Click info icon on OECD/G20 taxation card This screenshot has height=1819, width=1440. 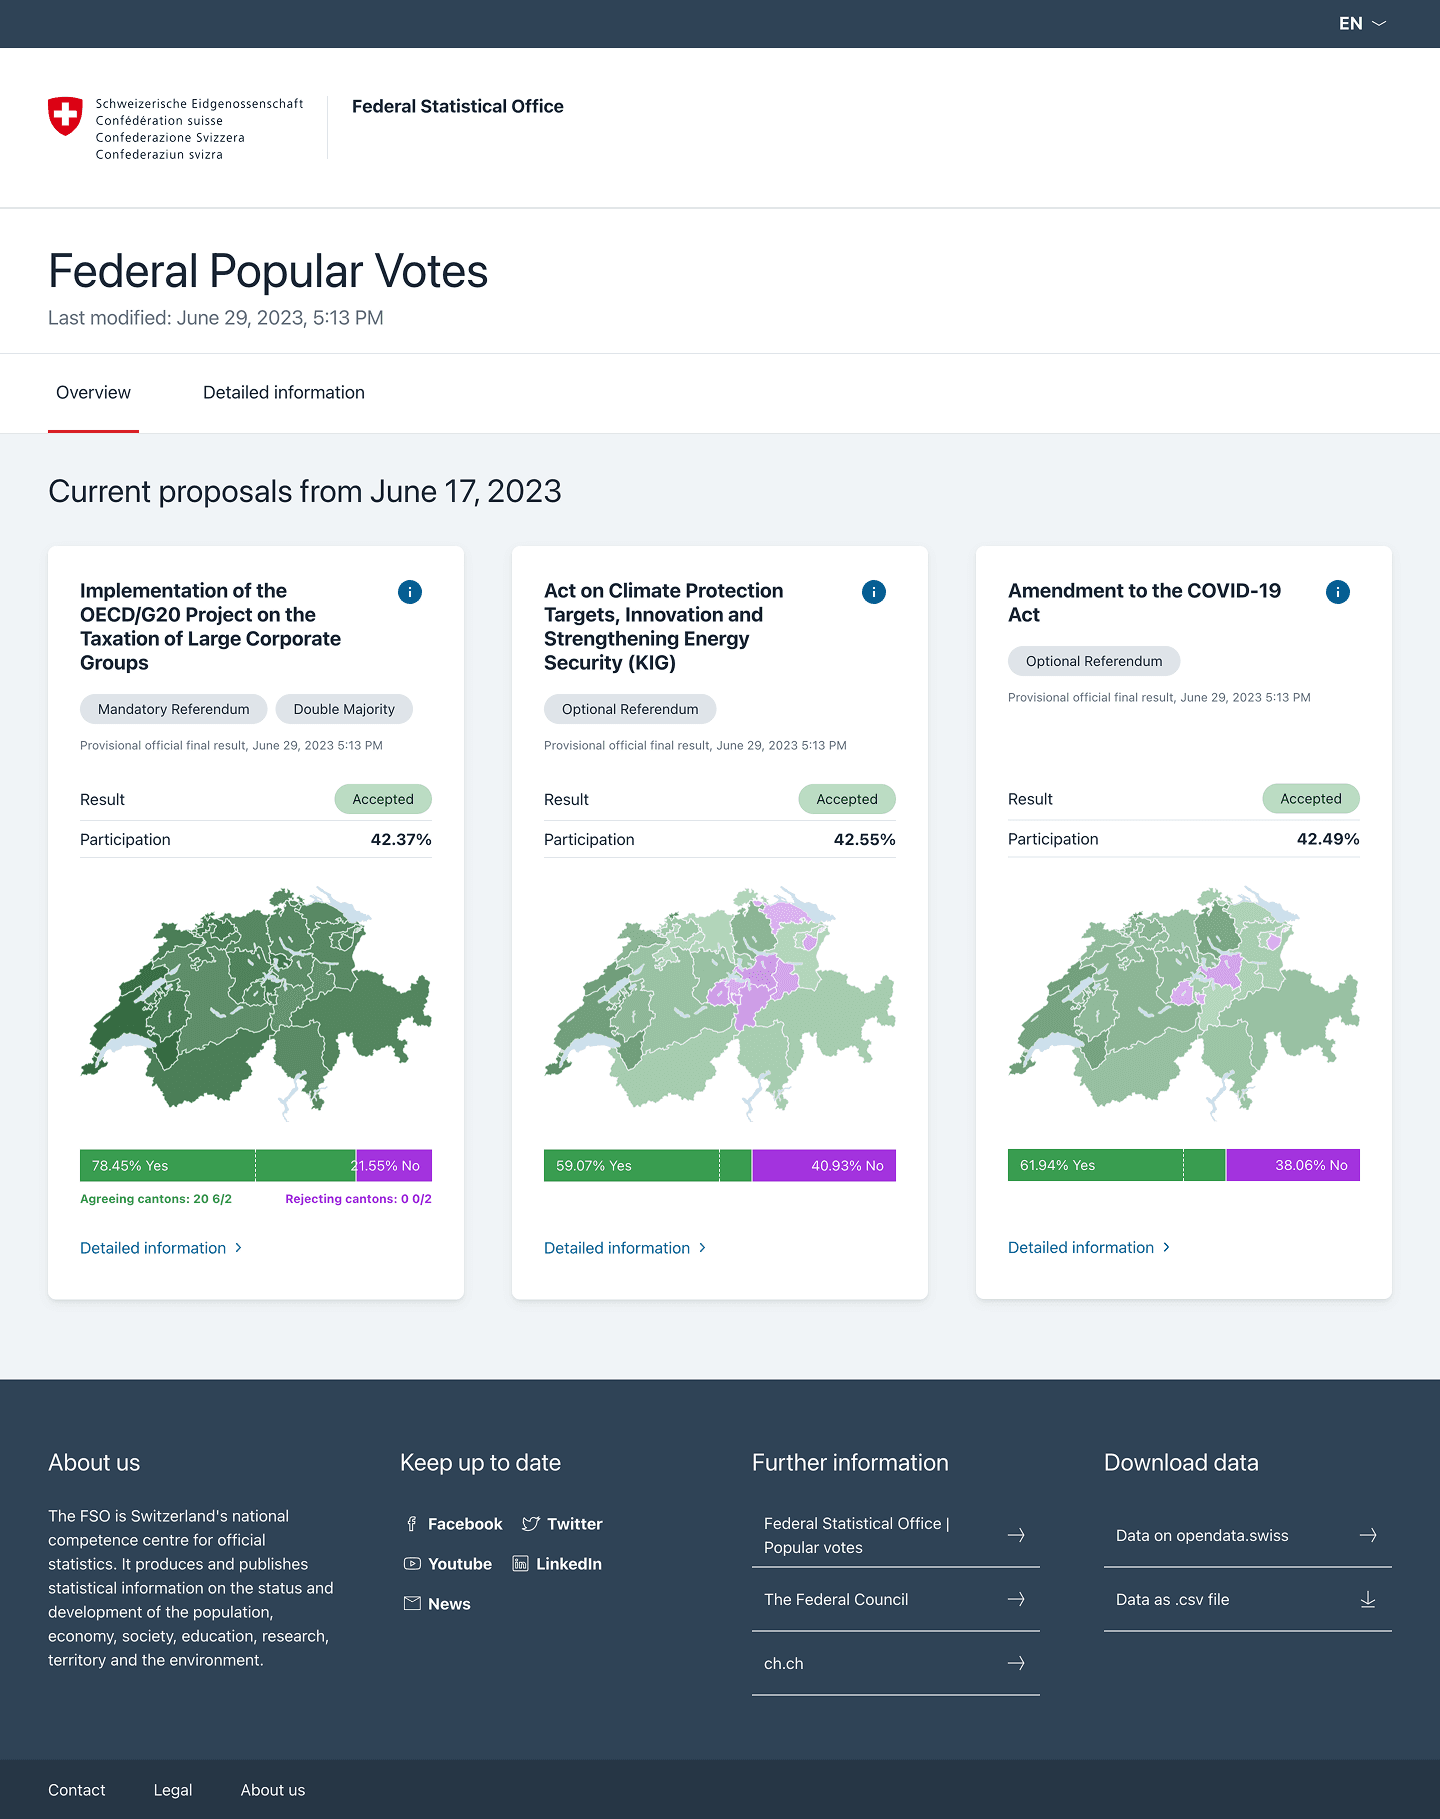pyautogui.click(x=410, y=592)
